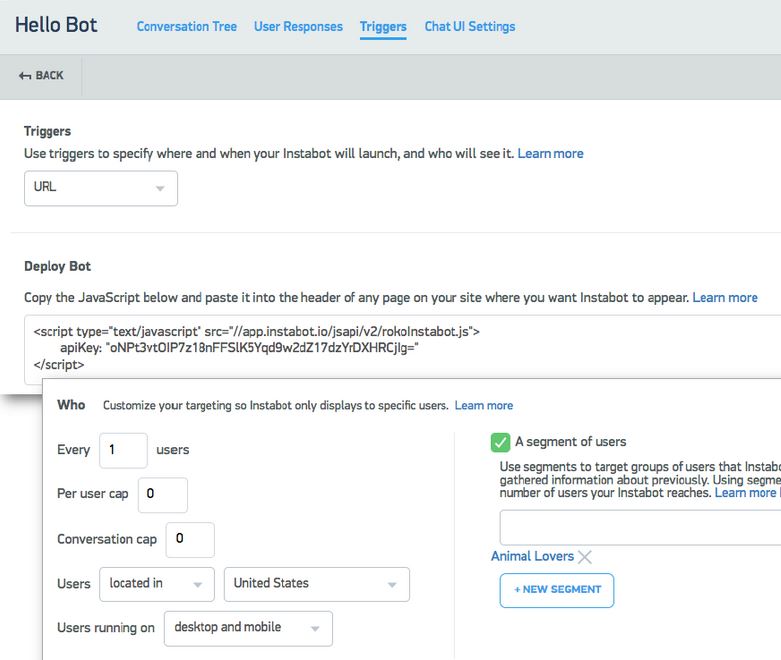Click the + NEW SEGMENT button

click(x=557, y=590)
